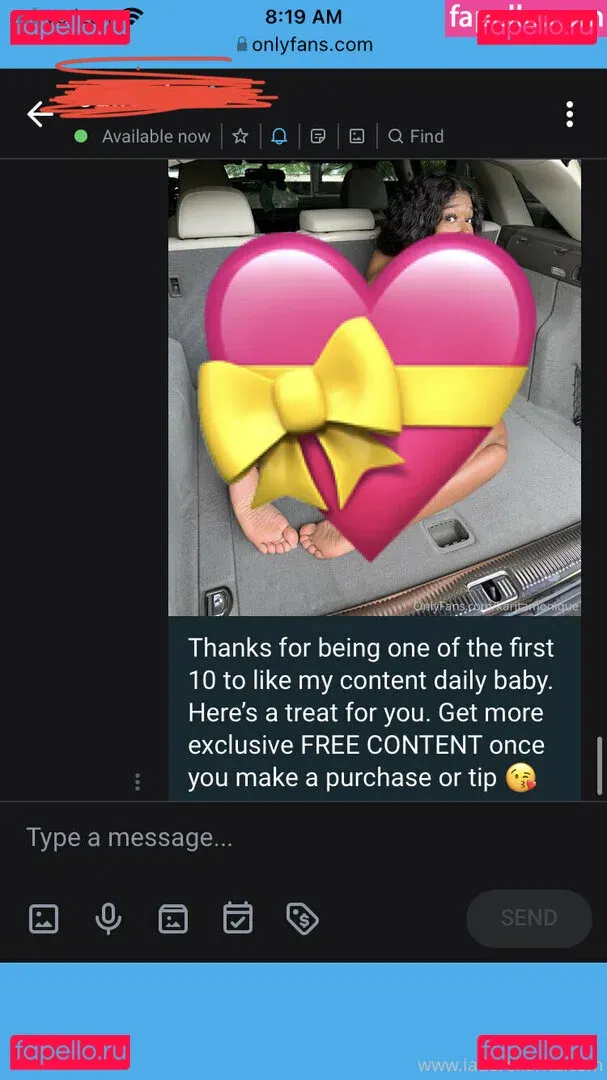Click the SEND button

tap(529, 917)
